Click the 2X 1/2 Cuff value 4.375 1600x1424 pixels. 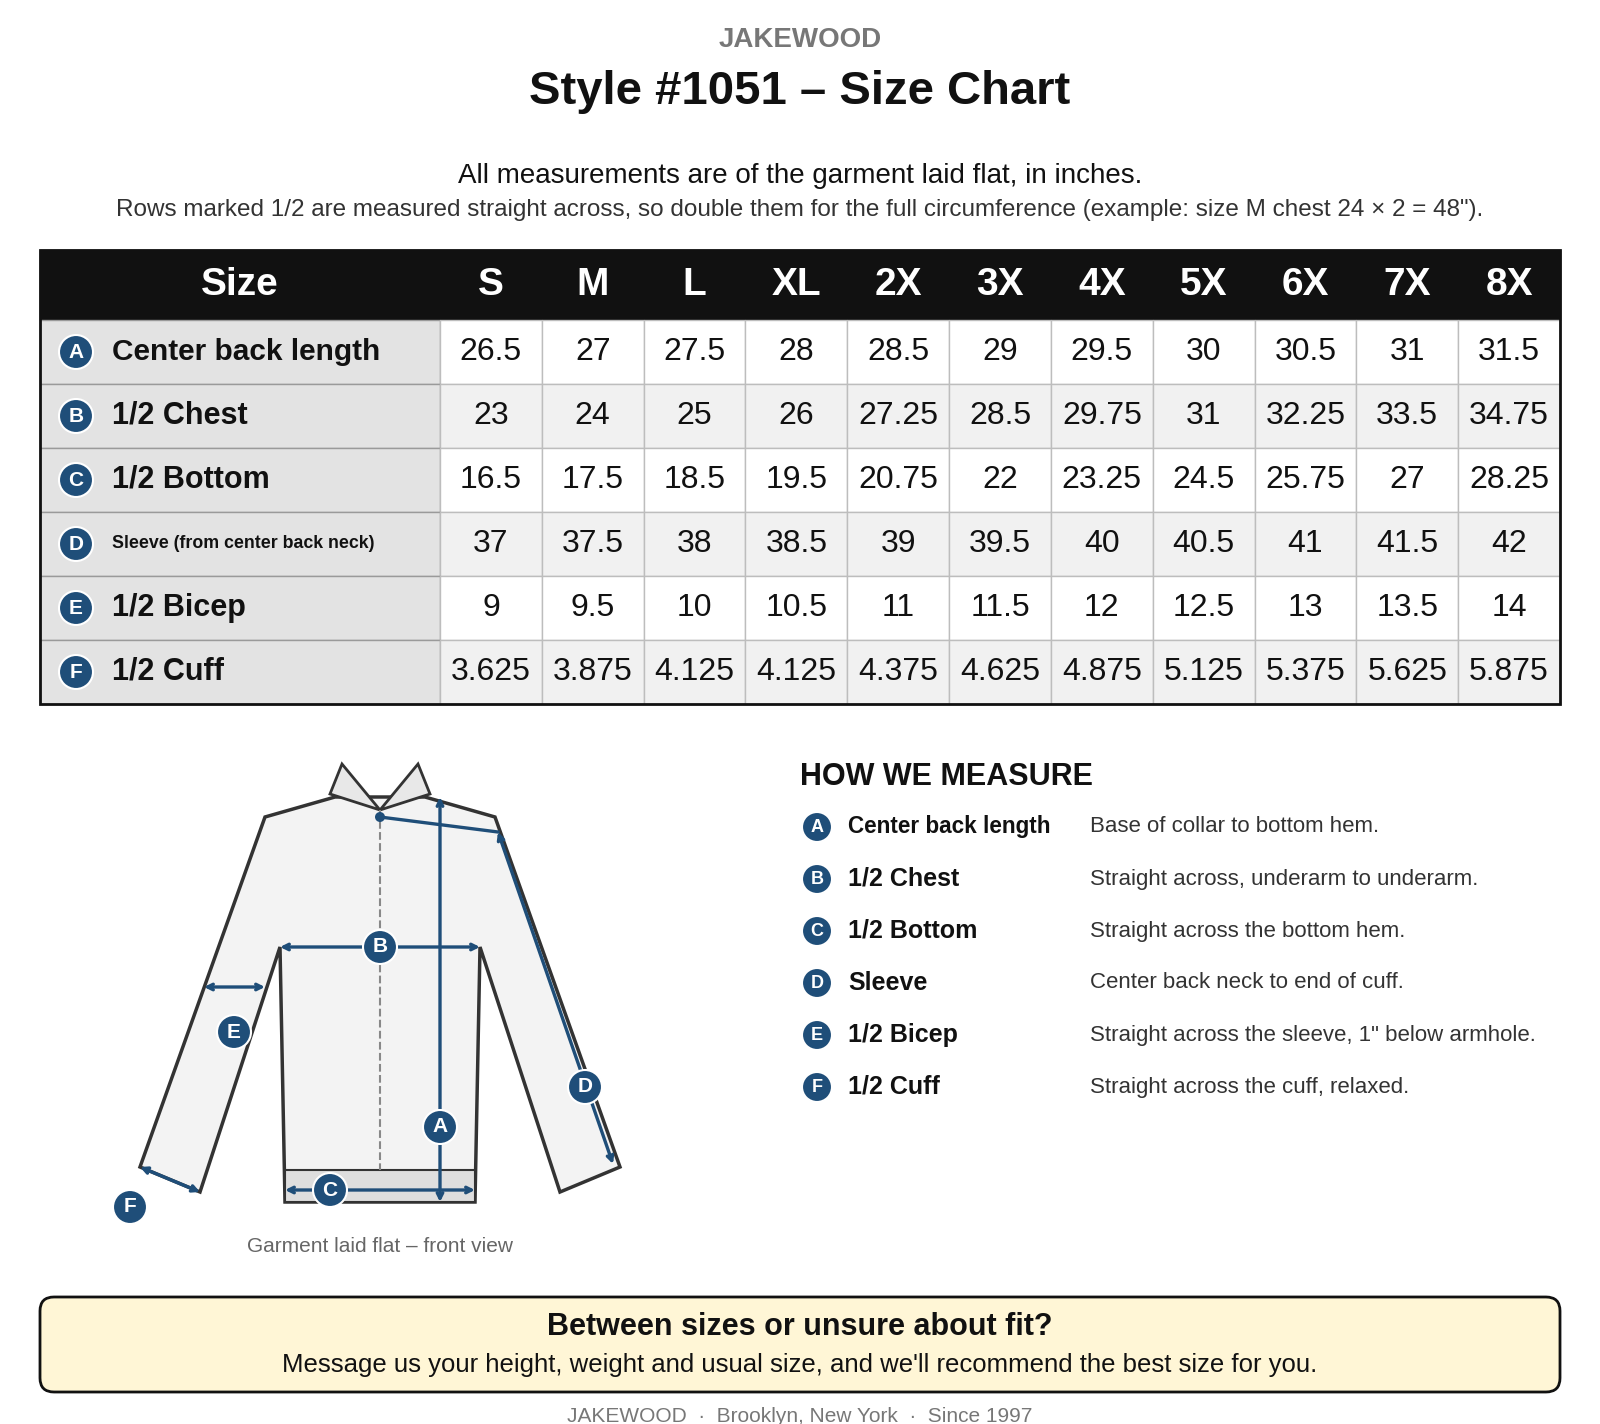(x=898, y=671)
